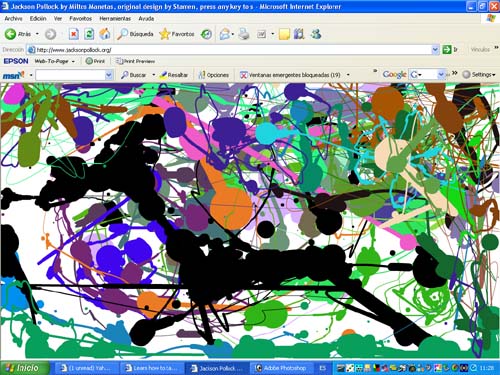This screenshot has height=375, width=500.
Task: Open the Favoritos star panel
Action: (177, 34)
